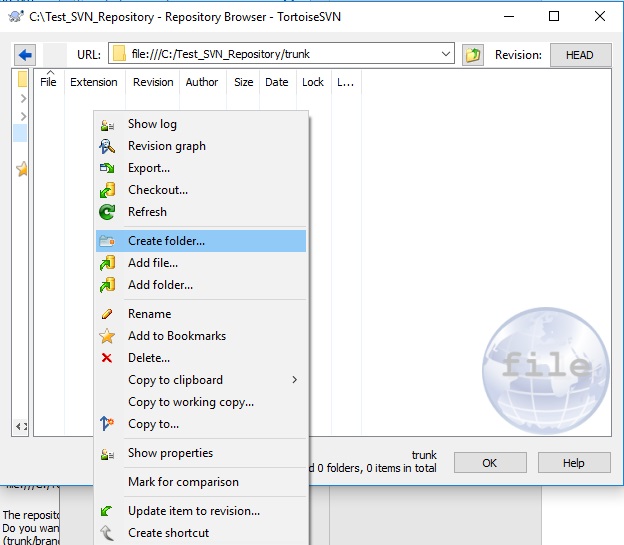Open the URL dropdown arrow
The width and height of the screenshot is (624, 545).
[x=446, y=54]
